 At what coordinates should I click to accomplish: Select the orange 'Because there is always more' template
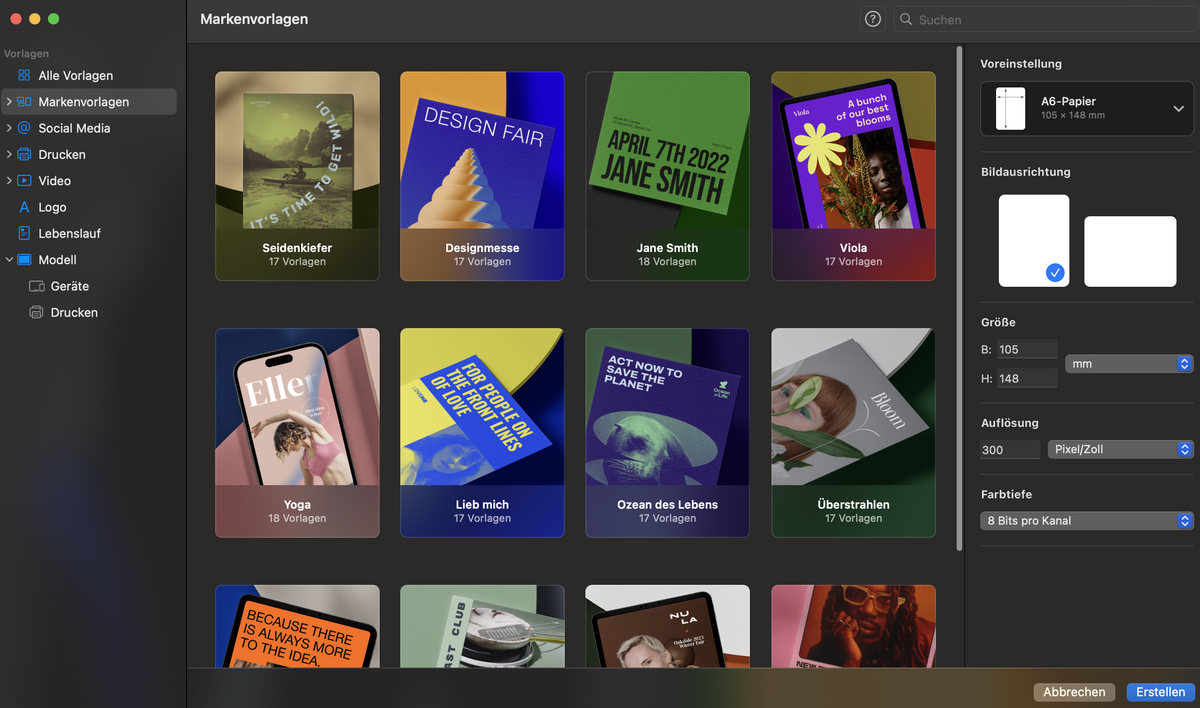click(297, 626)
